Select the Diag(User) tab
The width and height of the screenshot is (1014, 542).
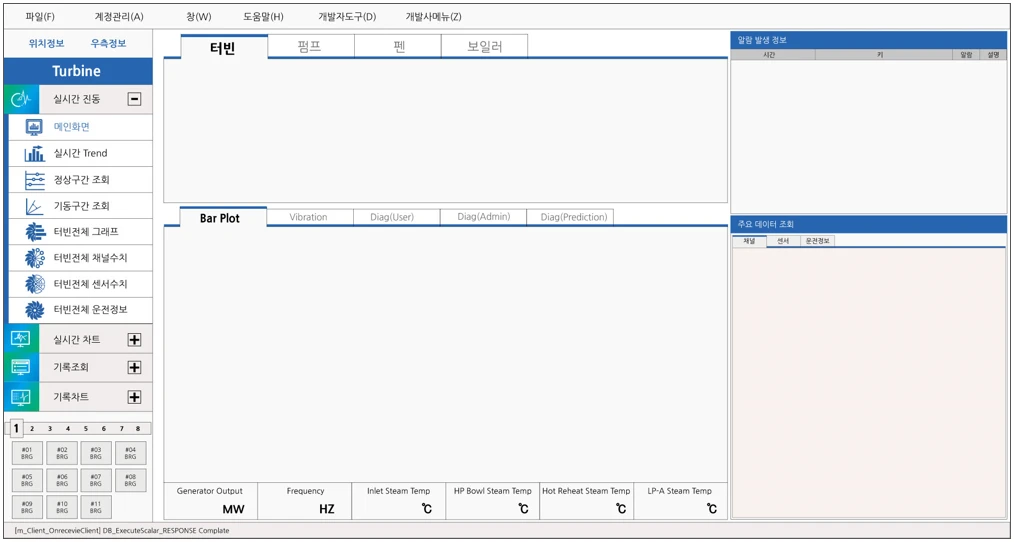pos(396,217)
